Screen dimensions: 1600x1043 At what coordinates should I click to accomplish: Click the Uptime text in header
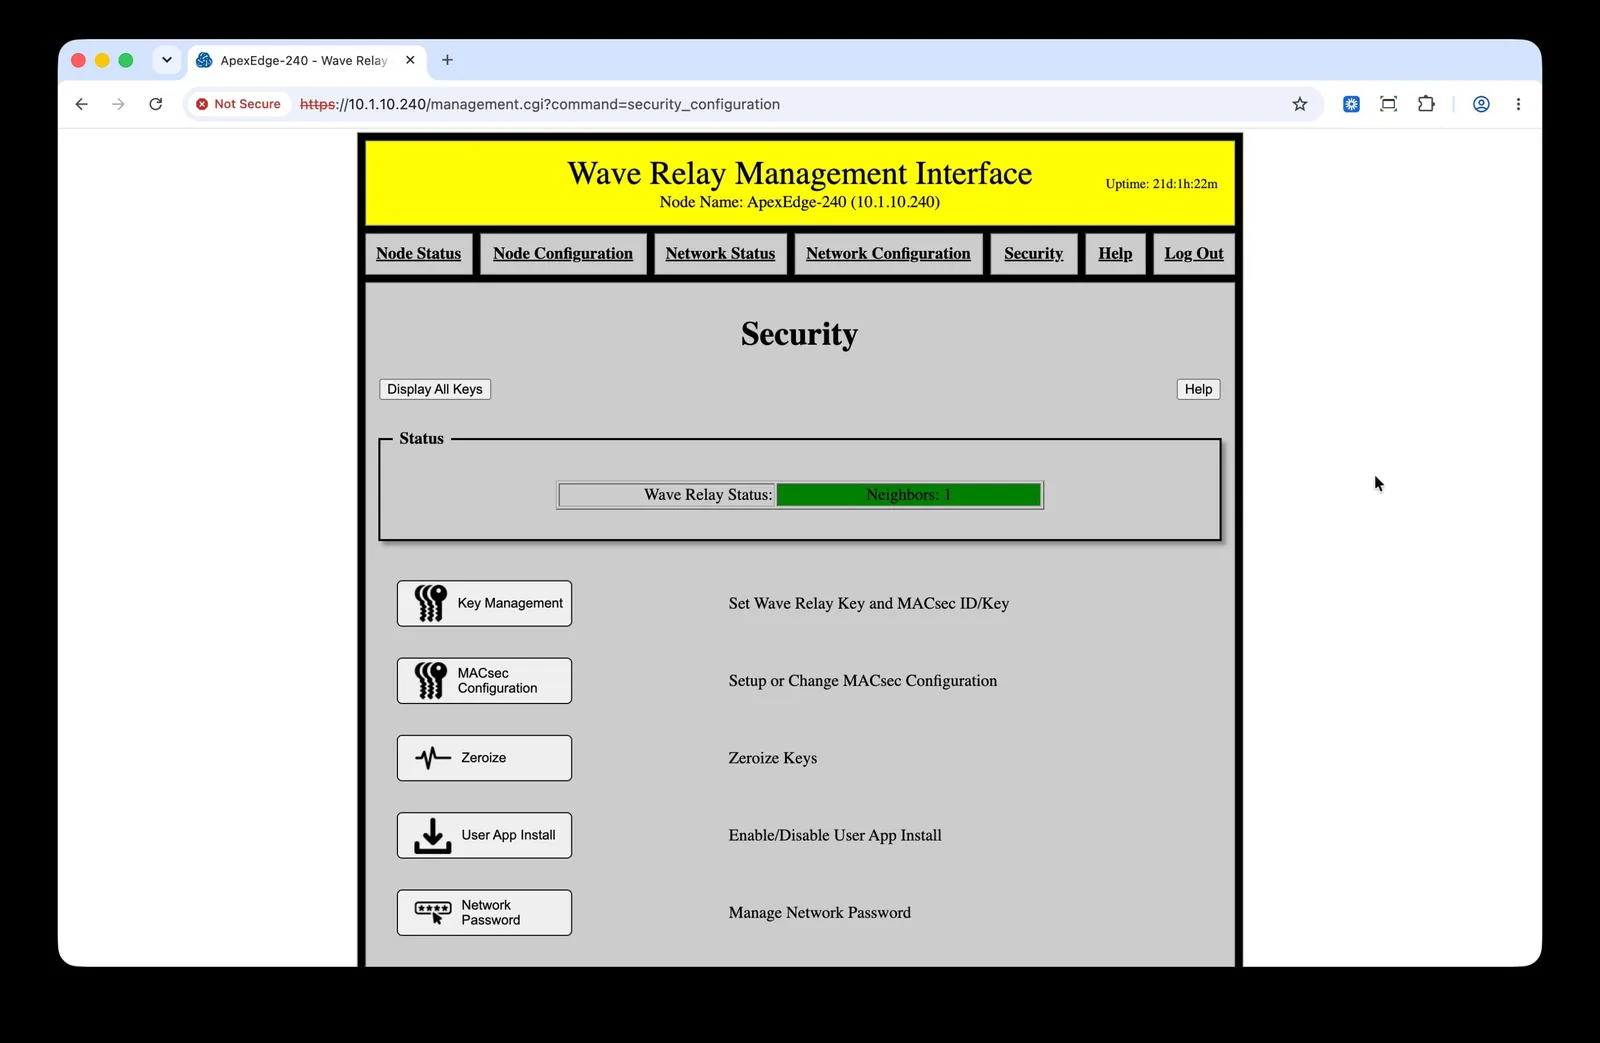click(1161, 184)
